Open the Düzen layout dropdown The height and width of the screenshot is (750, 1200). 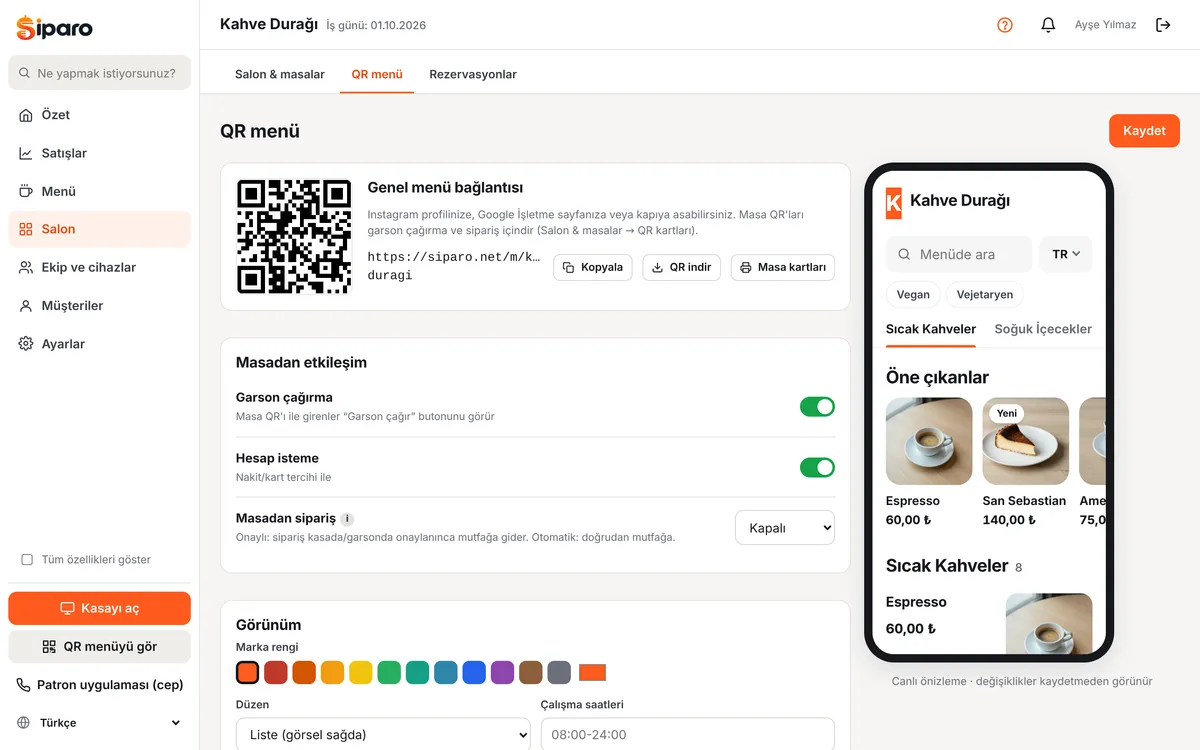(383, 735)
